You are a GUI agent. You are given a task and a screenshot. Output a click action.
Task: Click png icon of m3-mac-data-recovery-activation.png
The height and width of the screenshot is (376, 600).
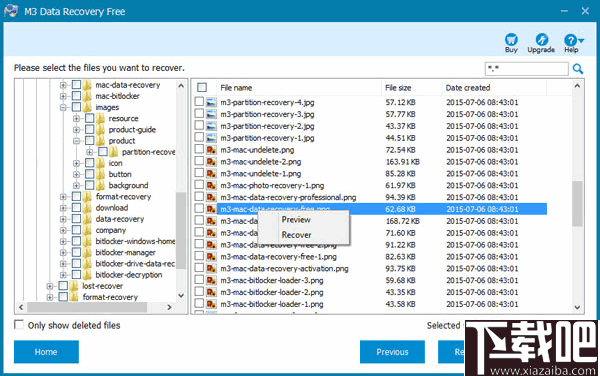pos(211,268)
